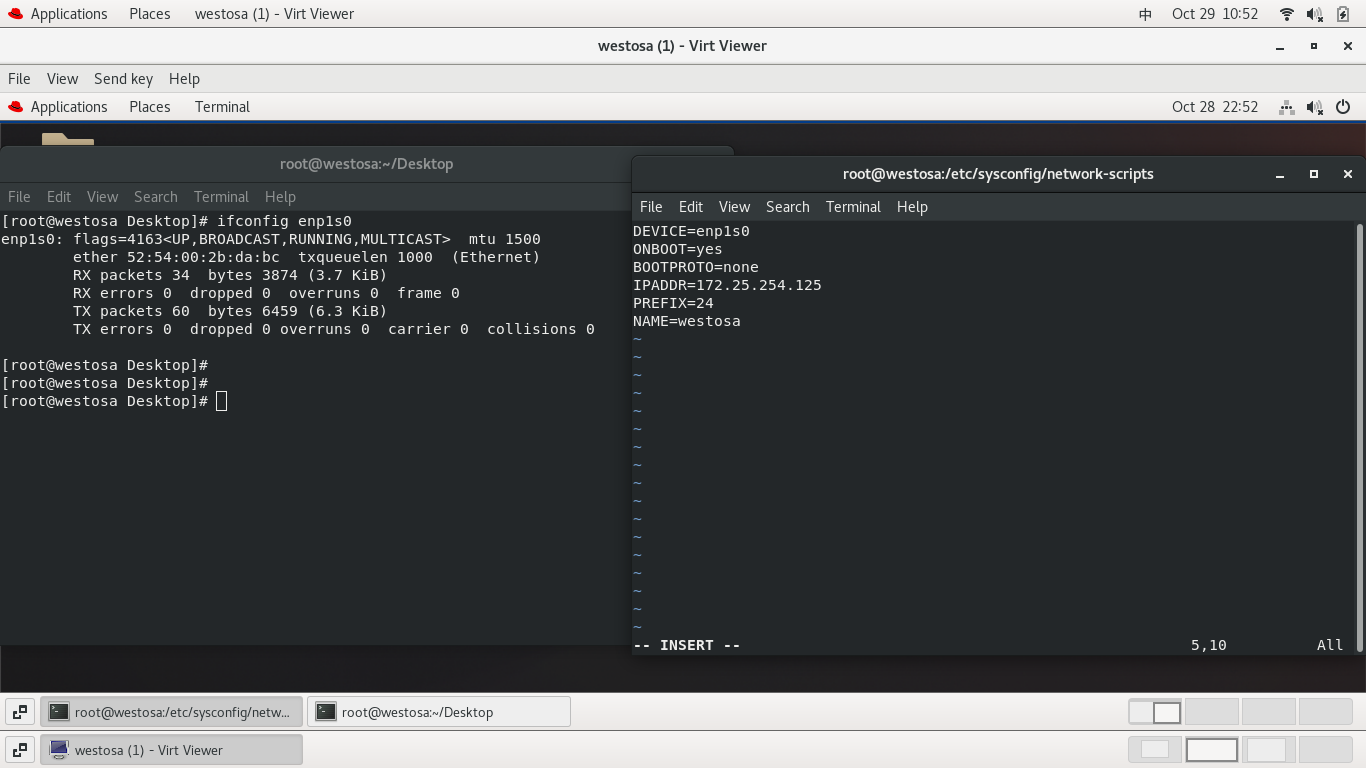The width and height of the screenshot is (1366, 768).
Task: Open the Places menu in the guest panel
Action: (149, 107)
